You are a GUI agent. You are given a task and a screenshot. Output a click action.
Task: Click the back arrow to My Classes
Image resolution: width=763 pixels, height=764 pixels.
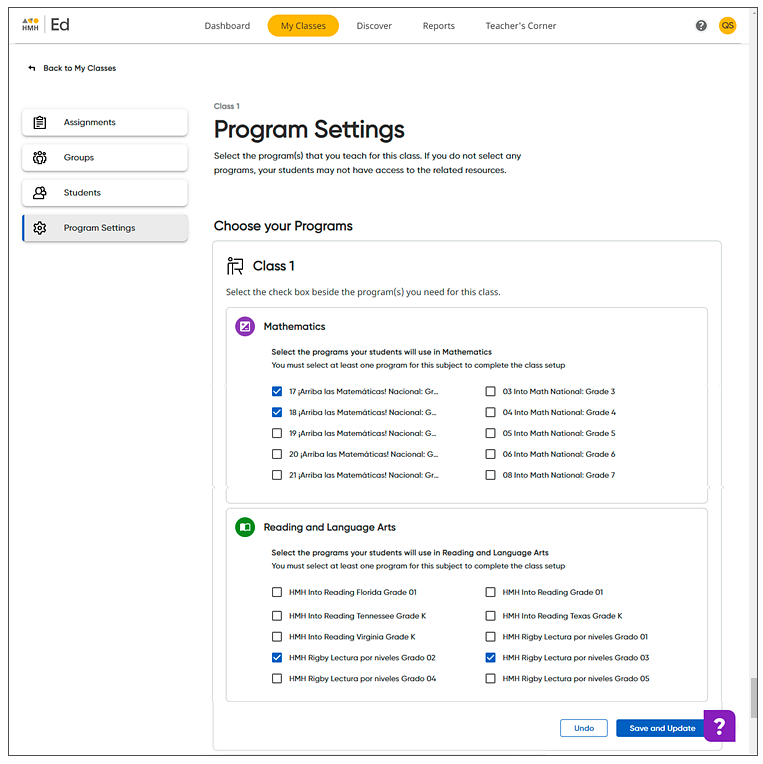coord(32,69)
